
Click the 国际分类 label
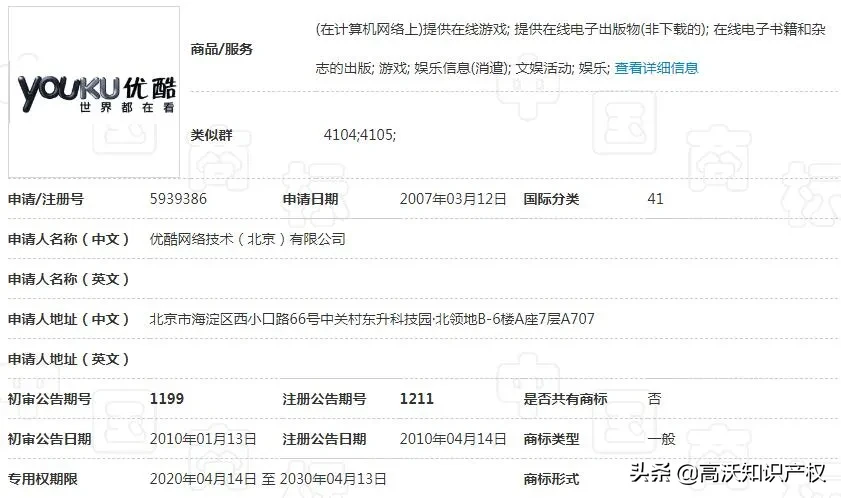551,199
